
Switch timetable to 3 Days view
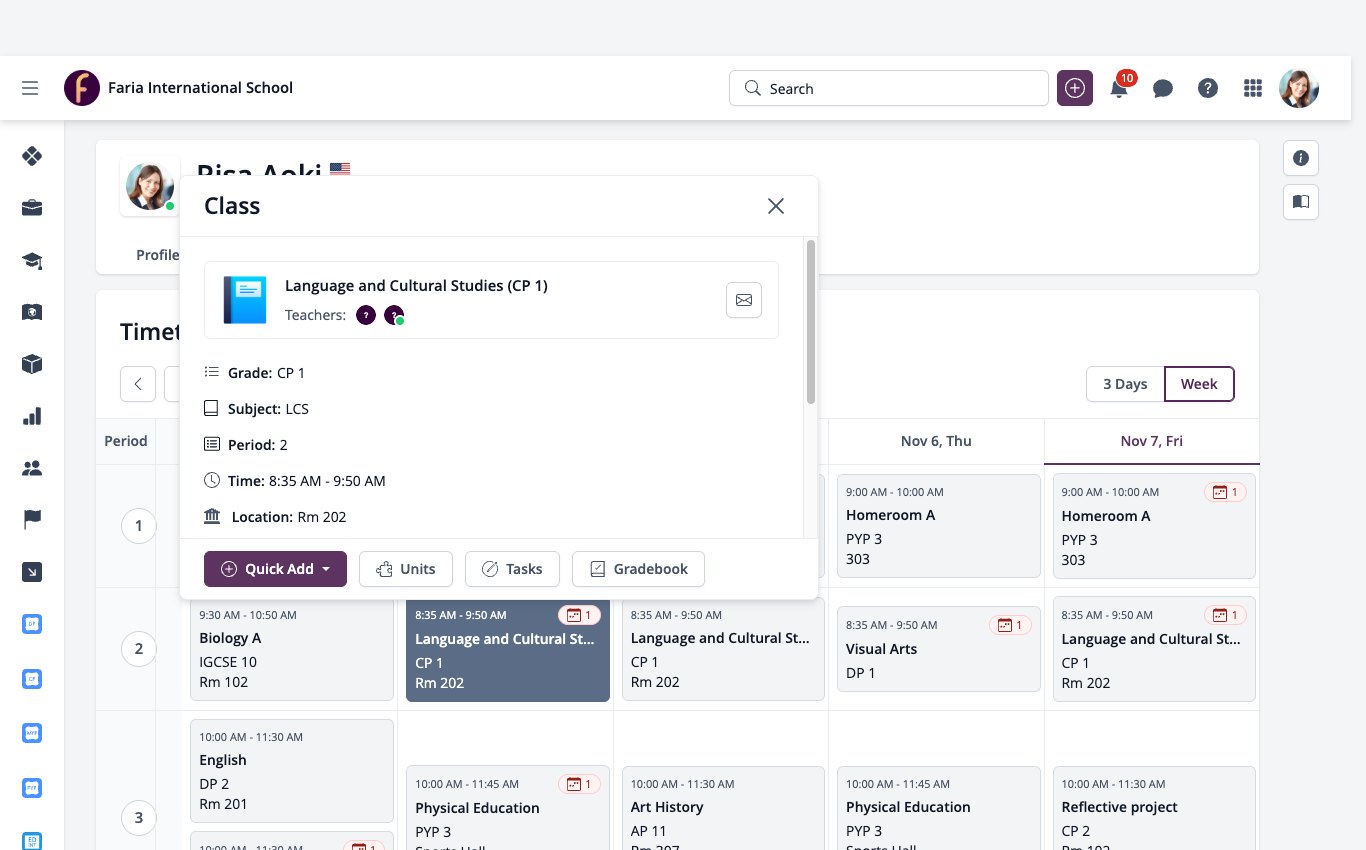coord(1125,384)
